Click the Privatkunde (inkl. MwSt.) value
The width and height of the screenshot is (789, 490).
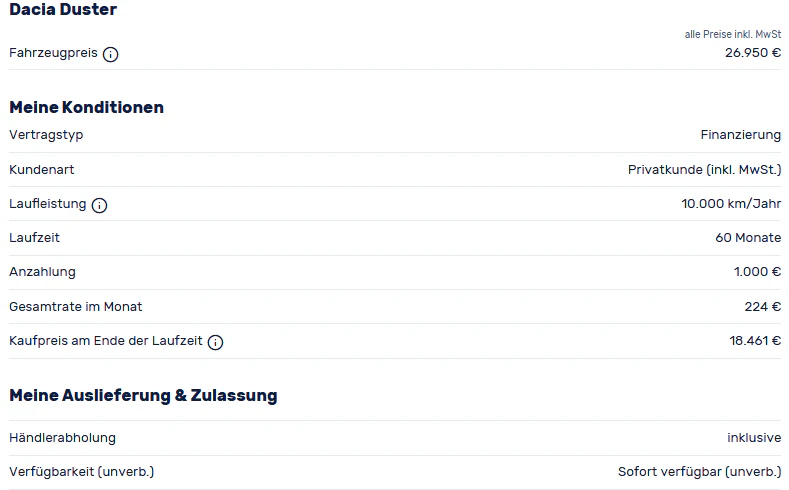click(x=704, y=170)
